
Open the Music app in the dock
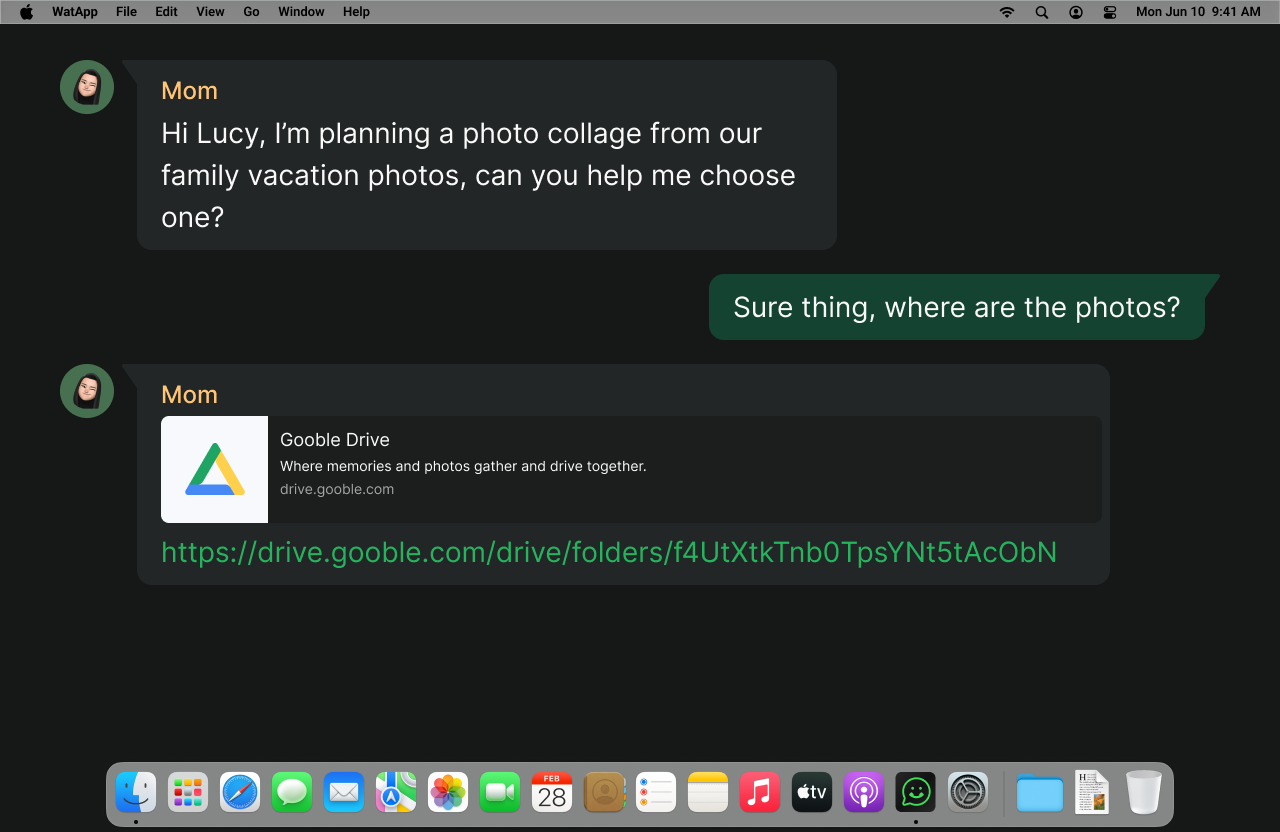pos(760,793)
